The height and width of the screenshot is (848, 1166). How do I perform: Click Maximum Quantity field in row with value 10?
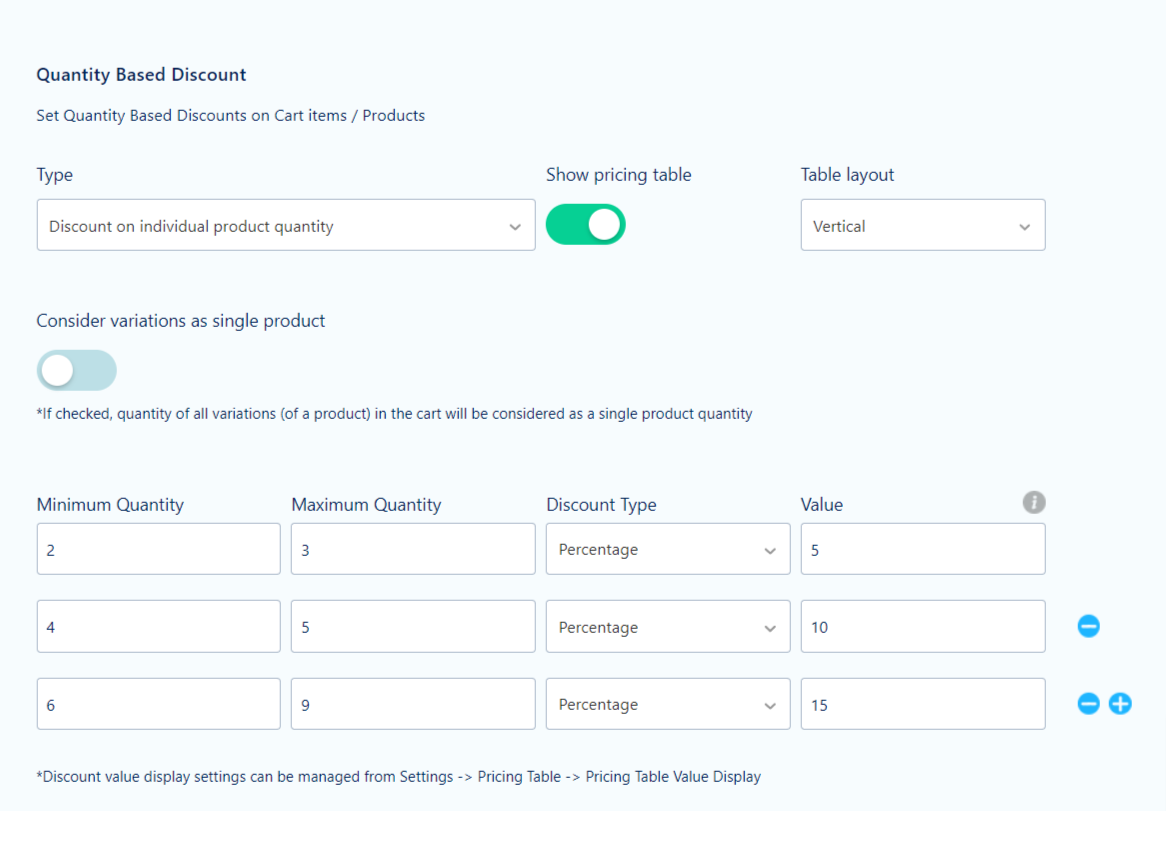pyautogui.click(x=413, y=627)
